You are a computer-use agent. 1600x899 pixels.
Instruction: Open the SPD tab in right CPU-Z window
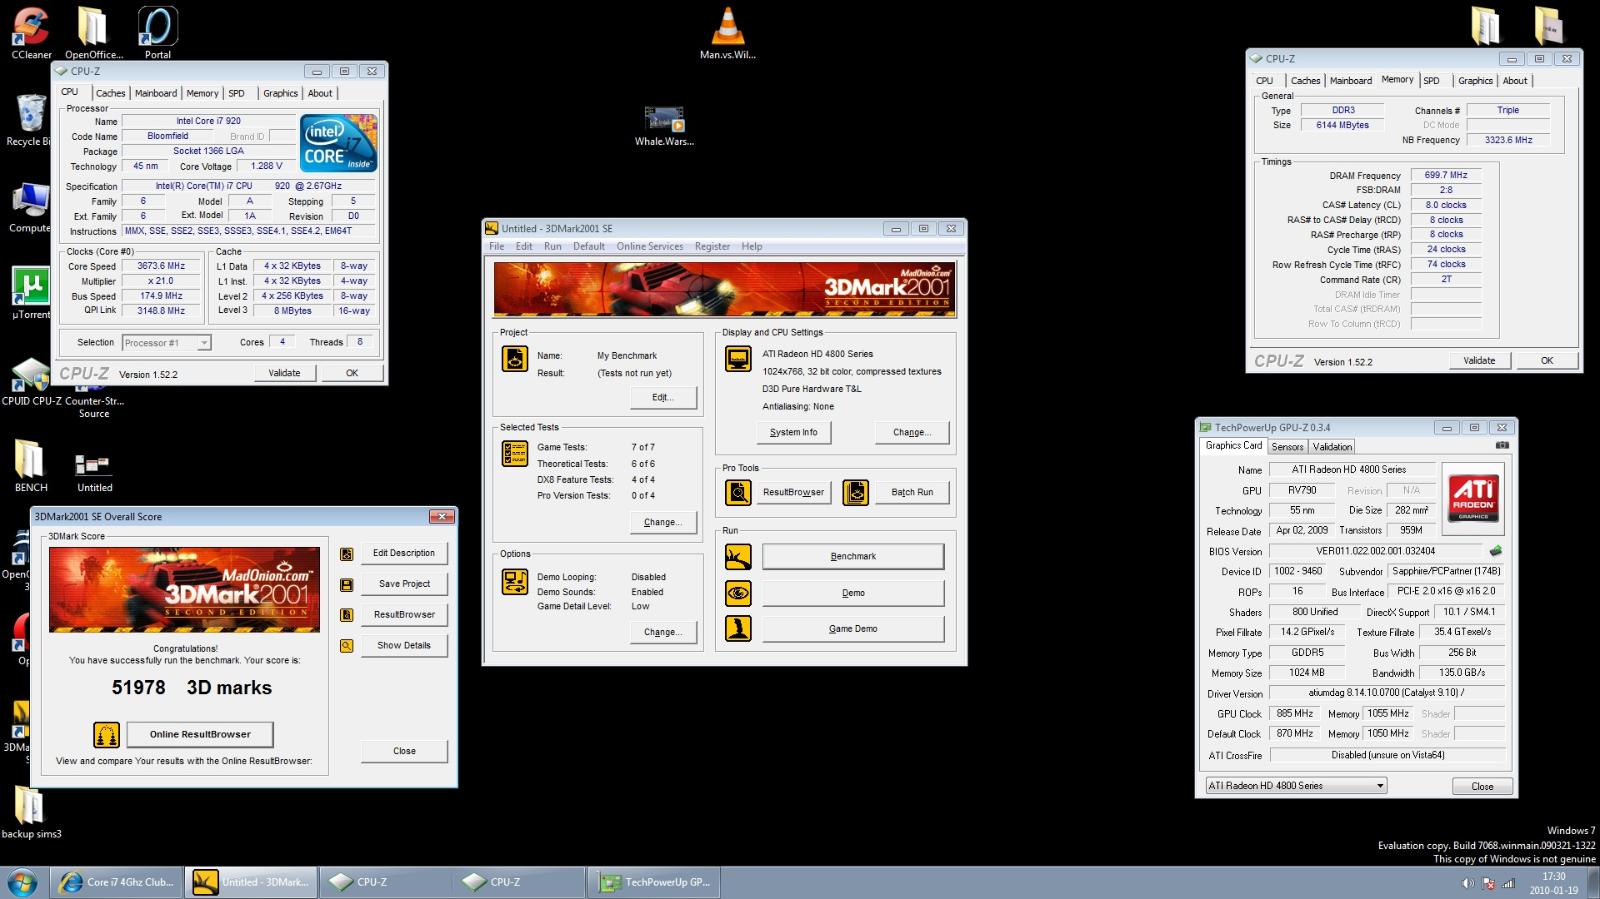(1432, 81)
